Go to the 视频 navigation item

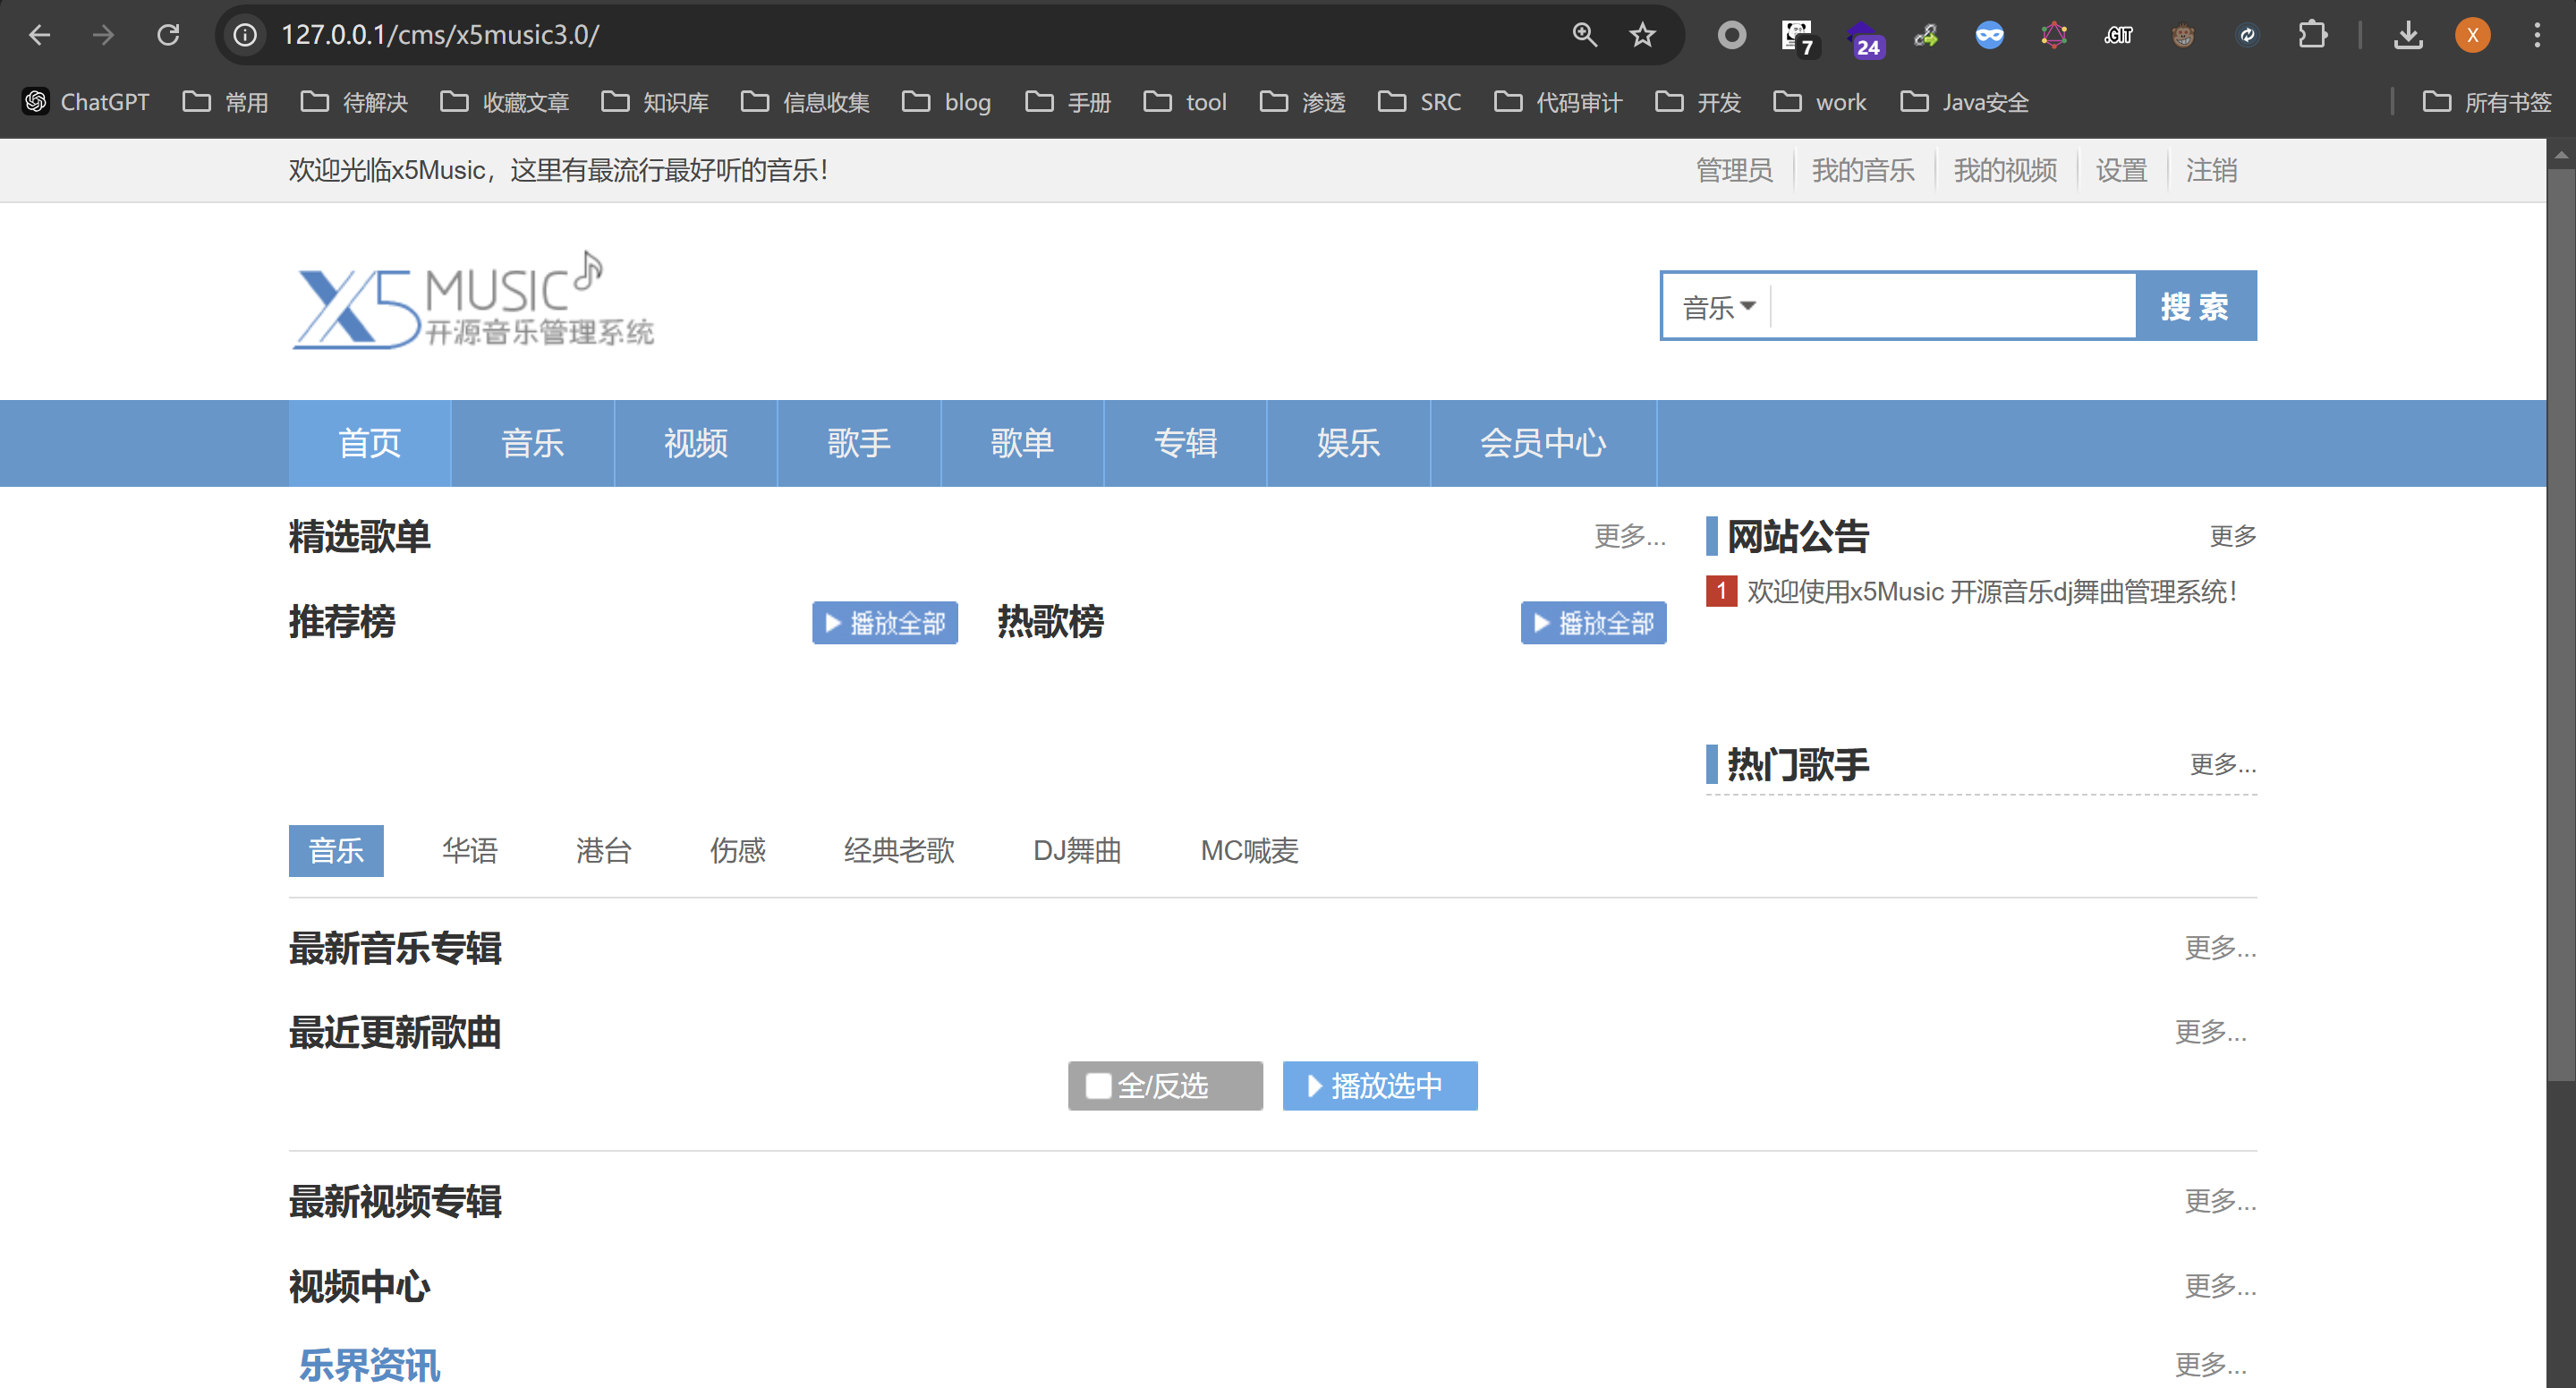point(696,443)
